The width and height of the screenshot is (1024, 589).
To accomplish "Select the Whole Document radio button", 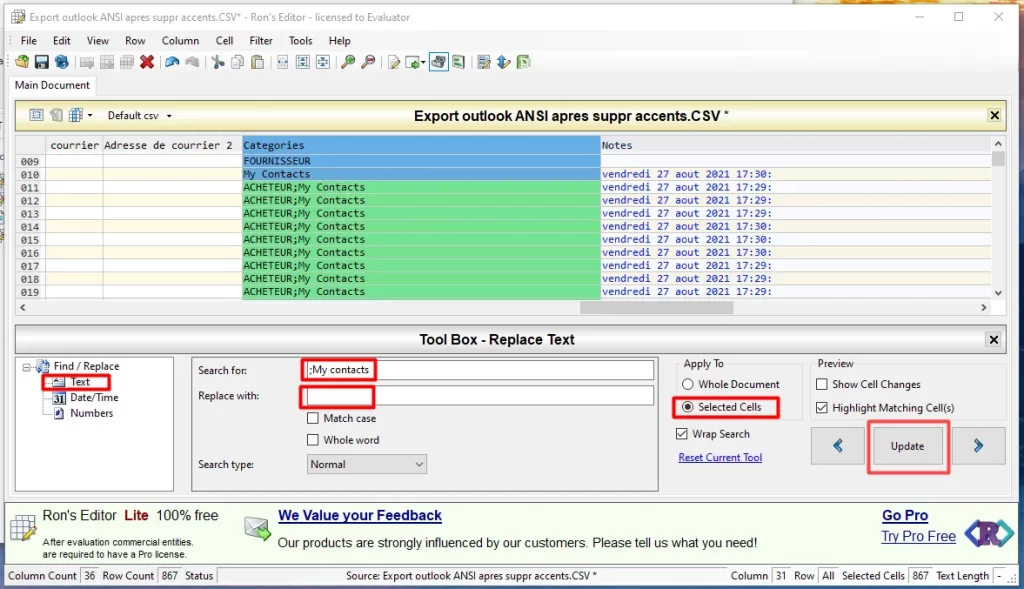I will tap(688, 384).
